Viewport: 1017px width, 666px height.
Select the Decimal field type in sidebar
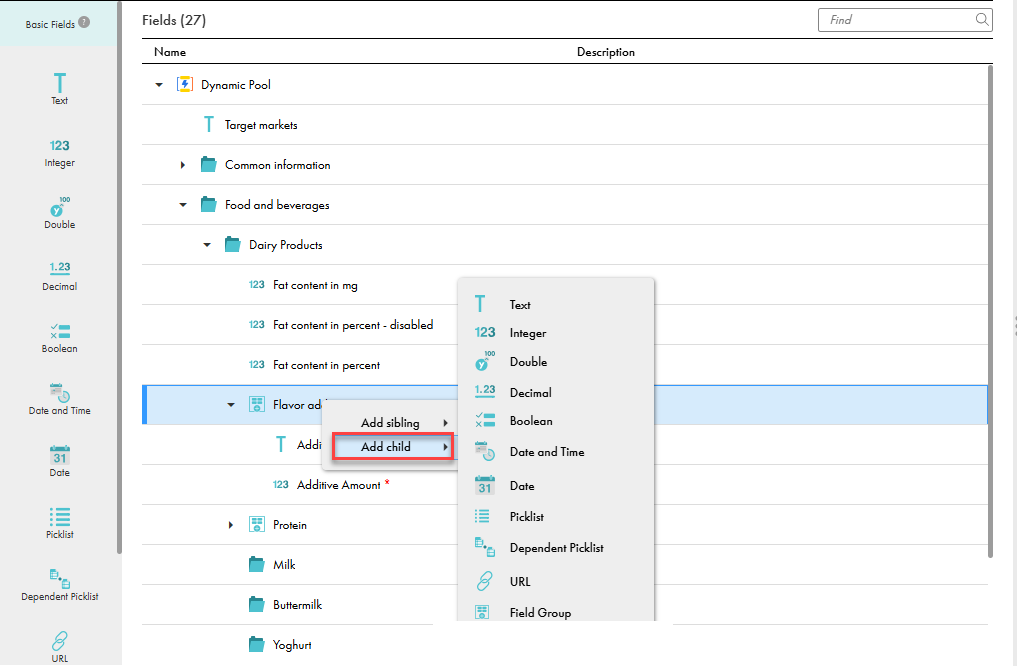click(x=59, y=276)
